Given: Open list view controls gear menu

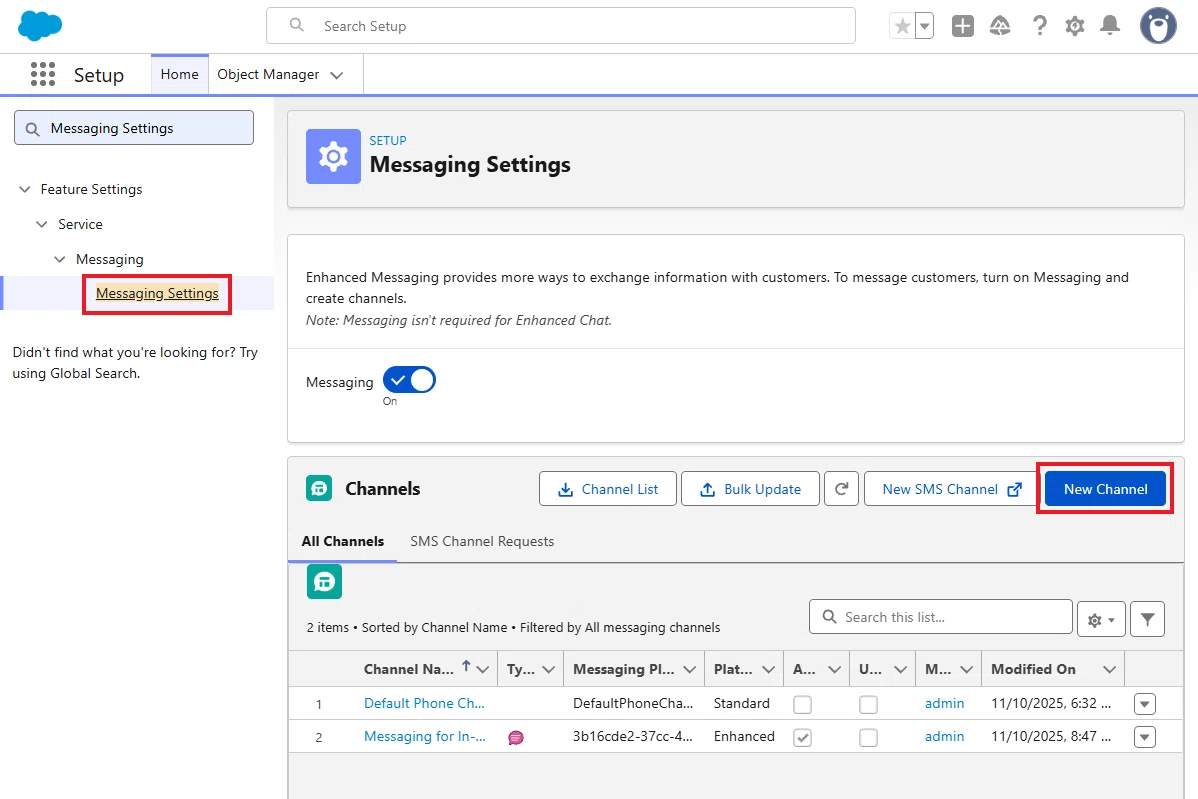Looking at the screenshot, I should 1101,619.
